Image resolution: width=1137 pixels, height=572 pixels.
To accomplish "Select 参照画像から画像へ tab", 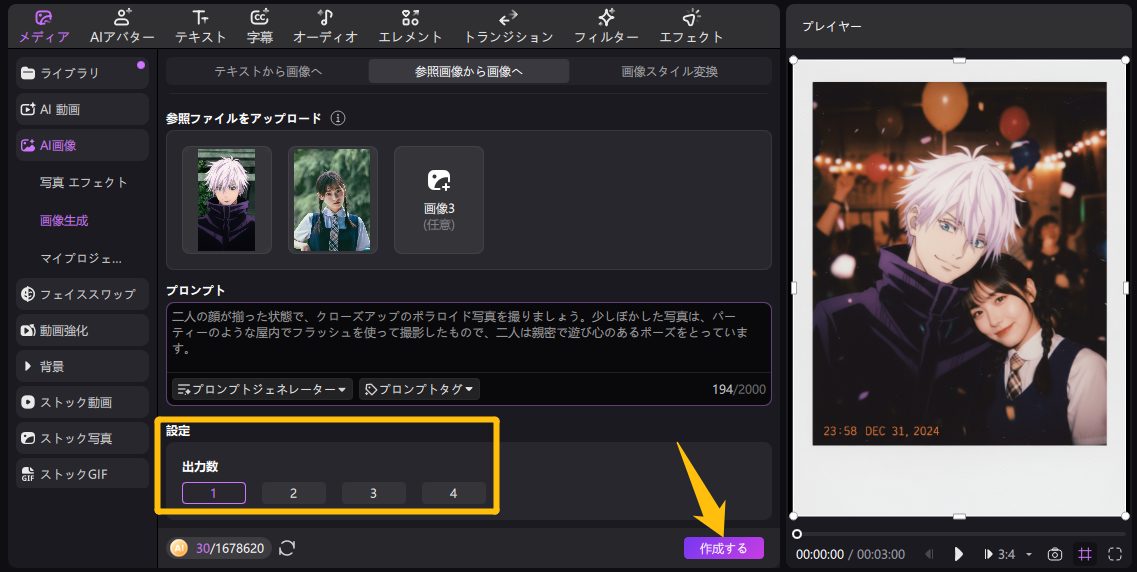I will (x=468, y=71).
